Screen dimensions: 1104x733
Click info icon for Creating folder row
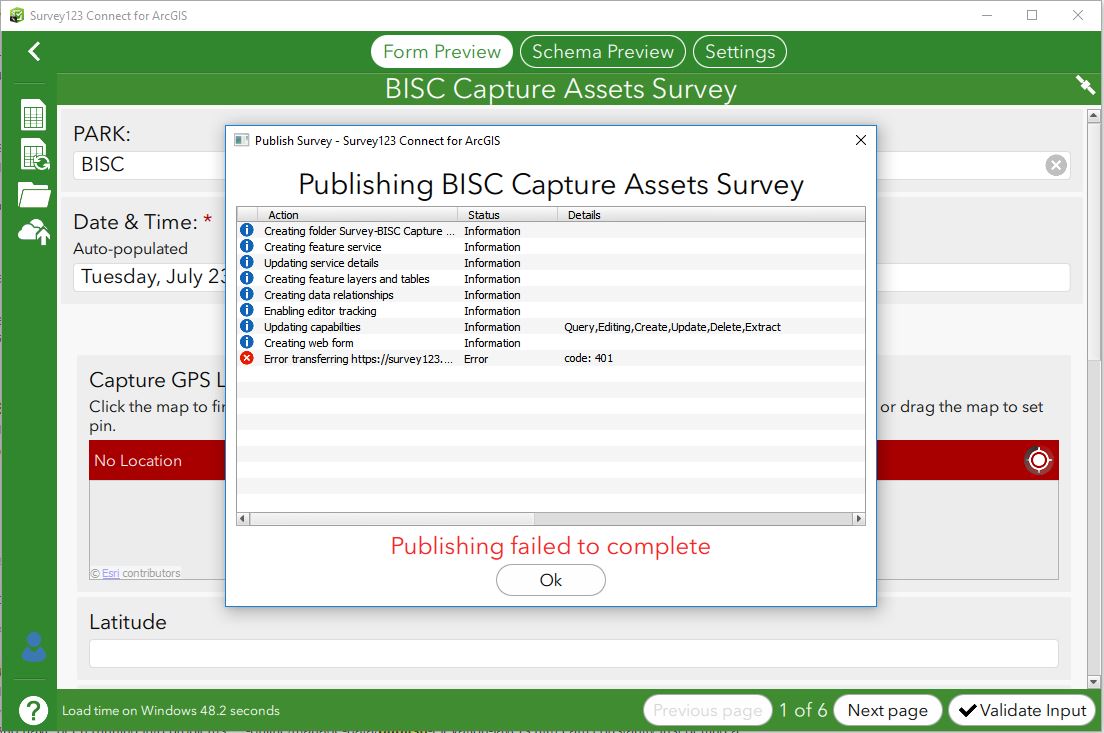246,230
